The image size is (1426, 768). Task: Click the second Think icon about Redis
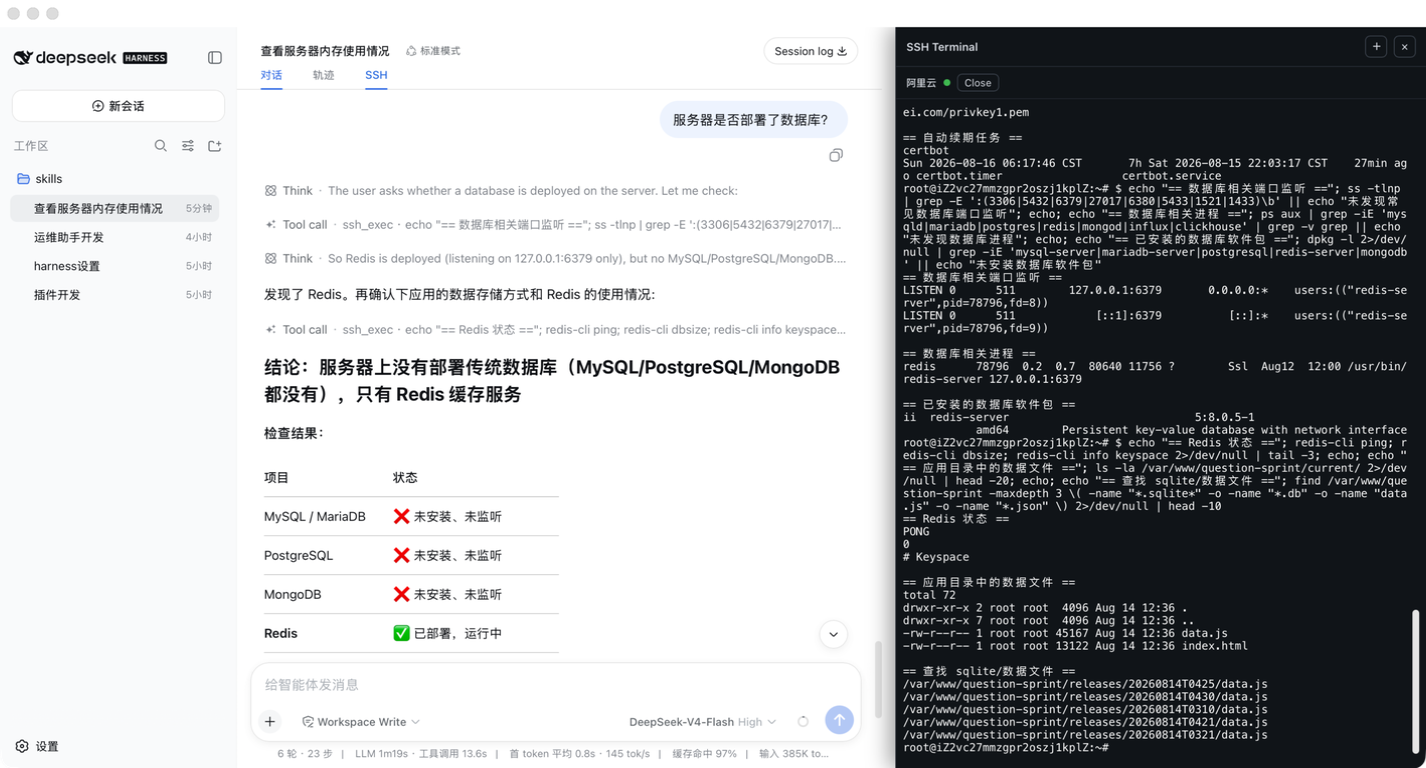click(x=271, y=258)
